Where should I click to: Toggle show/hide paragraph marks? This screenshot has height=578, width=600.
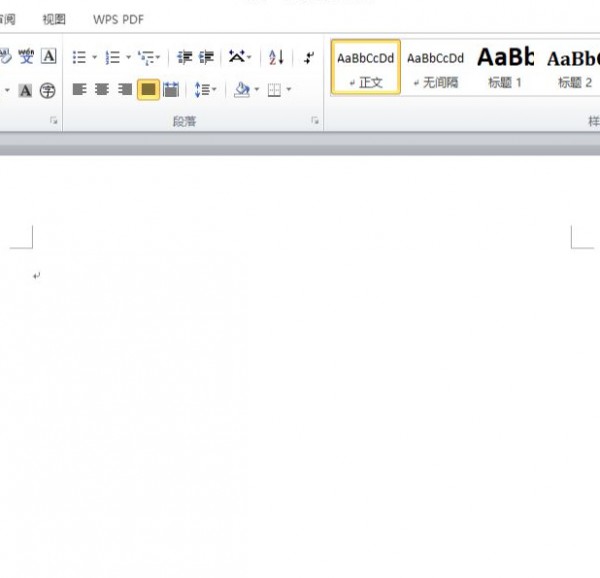[309, 58]
